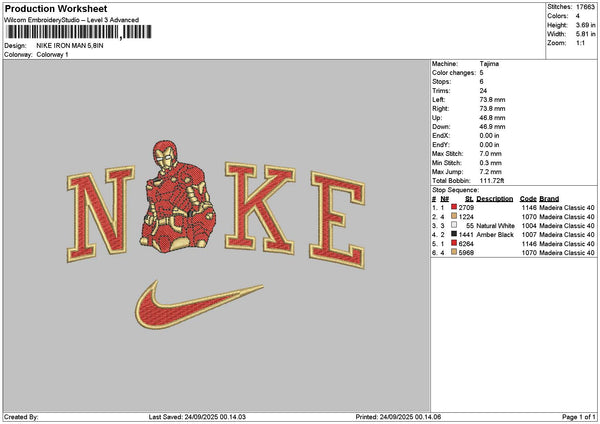Screen dimensions: 600x424
Task: Select the design name 'NIKE IRON MAN 5,8IN'
Action: pos(70,46)
